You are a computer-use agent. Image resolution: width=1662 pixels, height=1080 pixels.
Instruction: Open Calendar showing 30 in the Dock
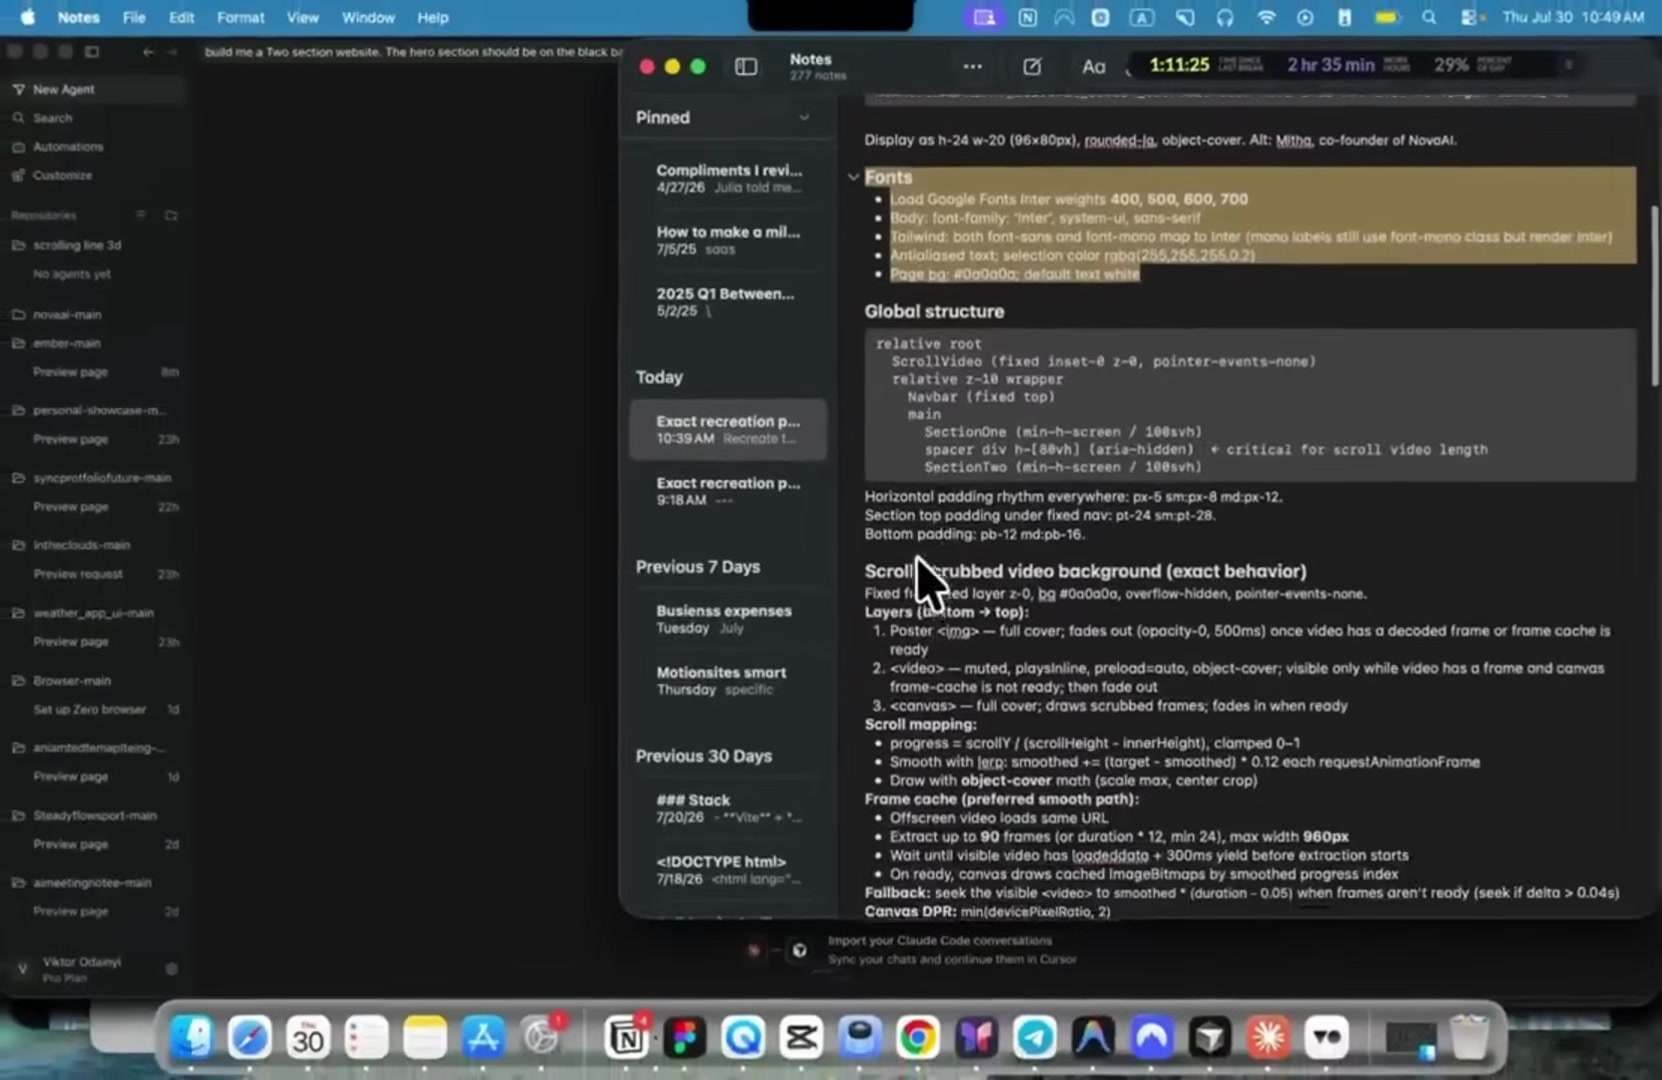307,1037
